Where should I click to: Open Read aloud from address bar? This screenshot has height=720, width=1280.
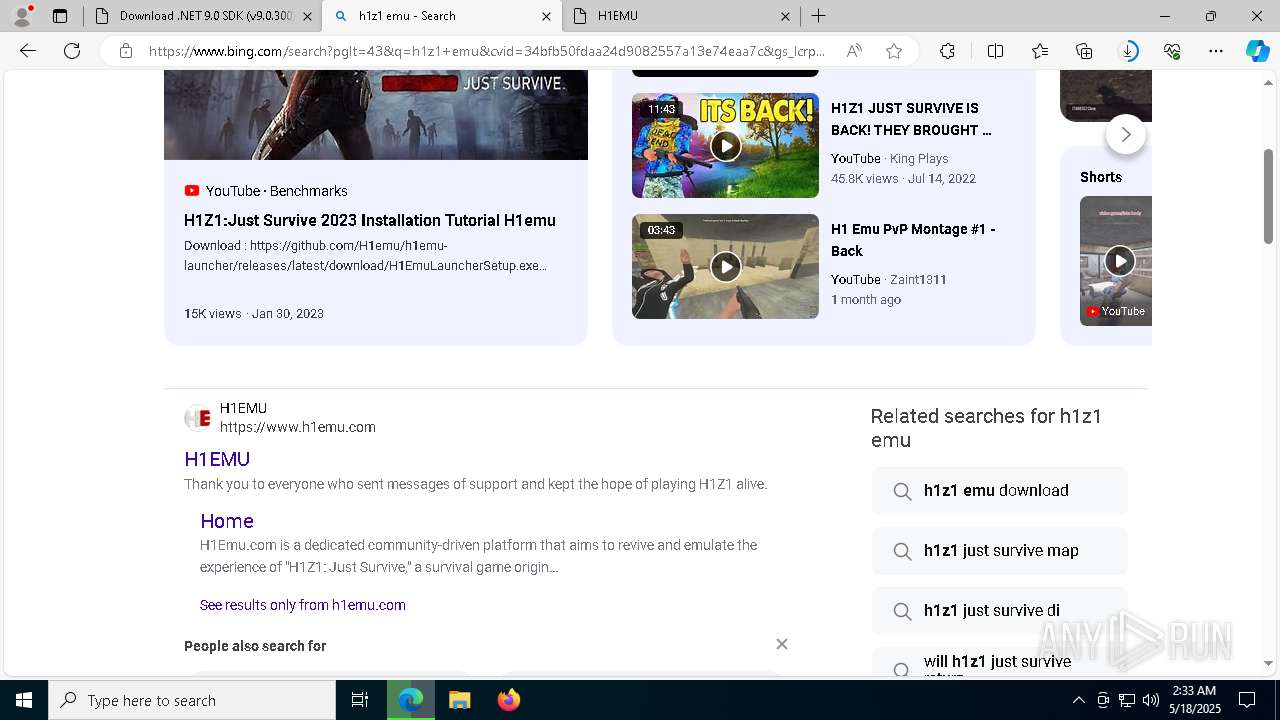point(854,51)
